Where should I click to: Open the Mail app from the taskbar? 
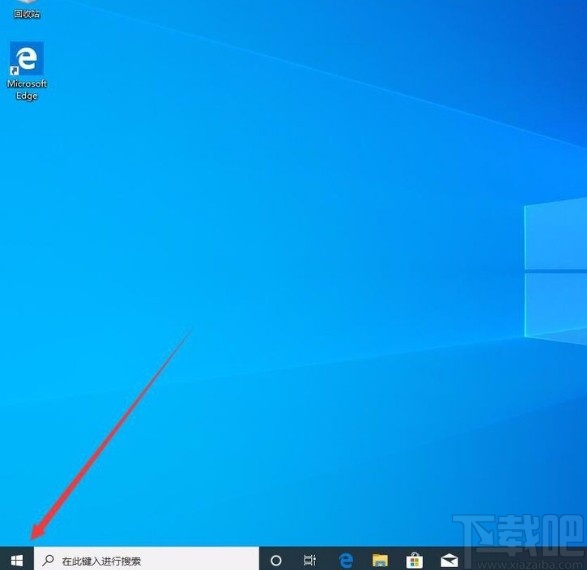[x=449, y=561]
